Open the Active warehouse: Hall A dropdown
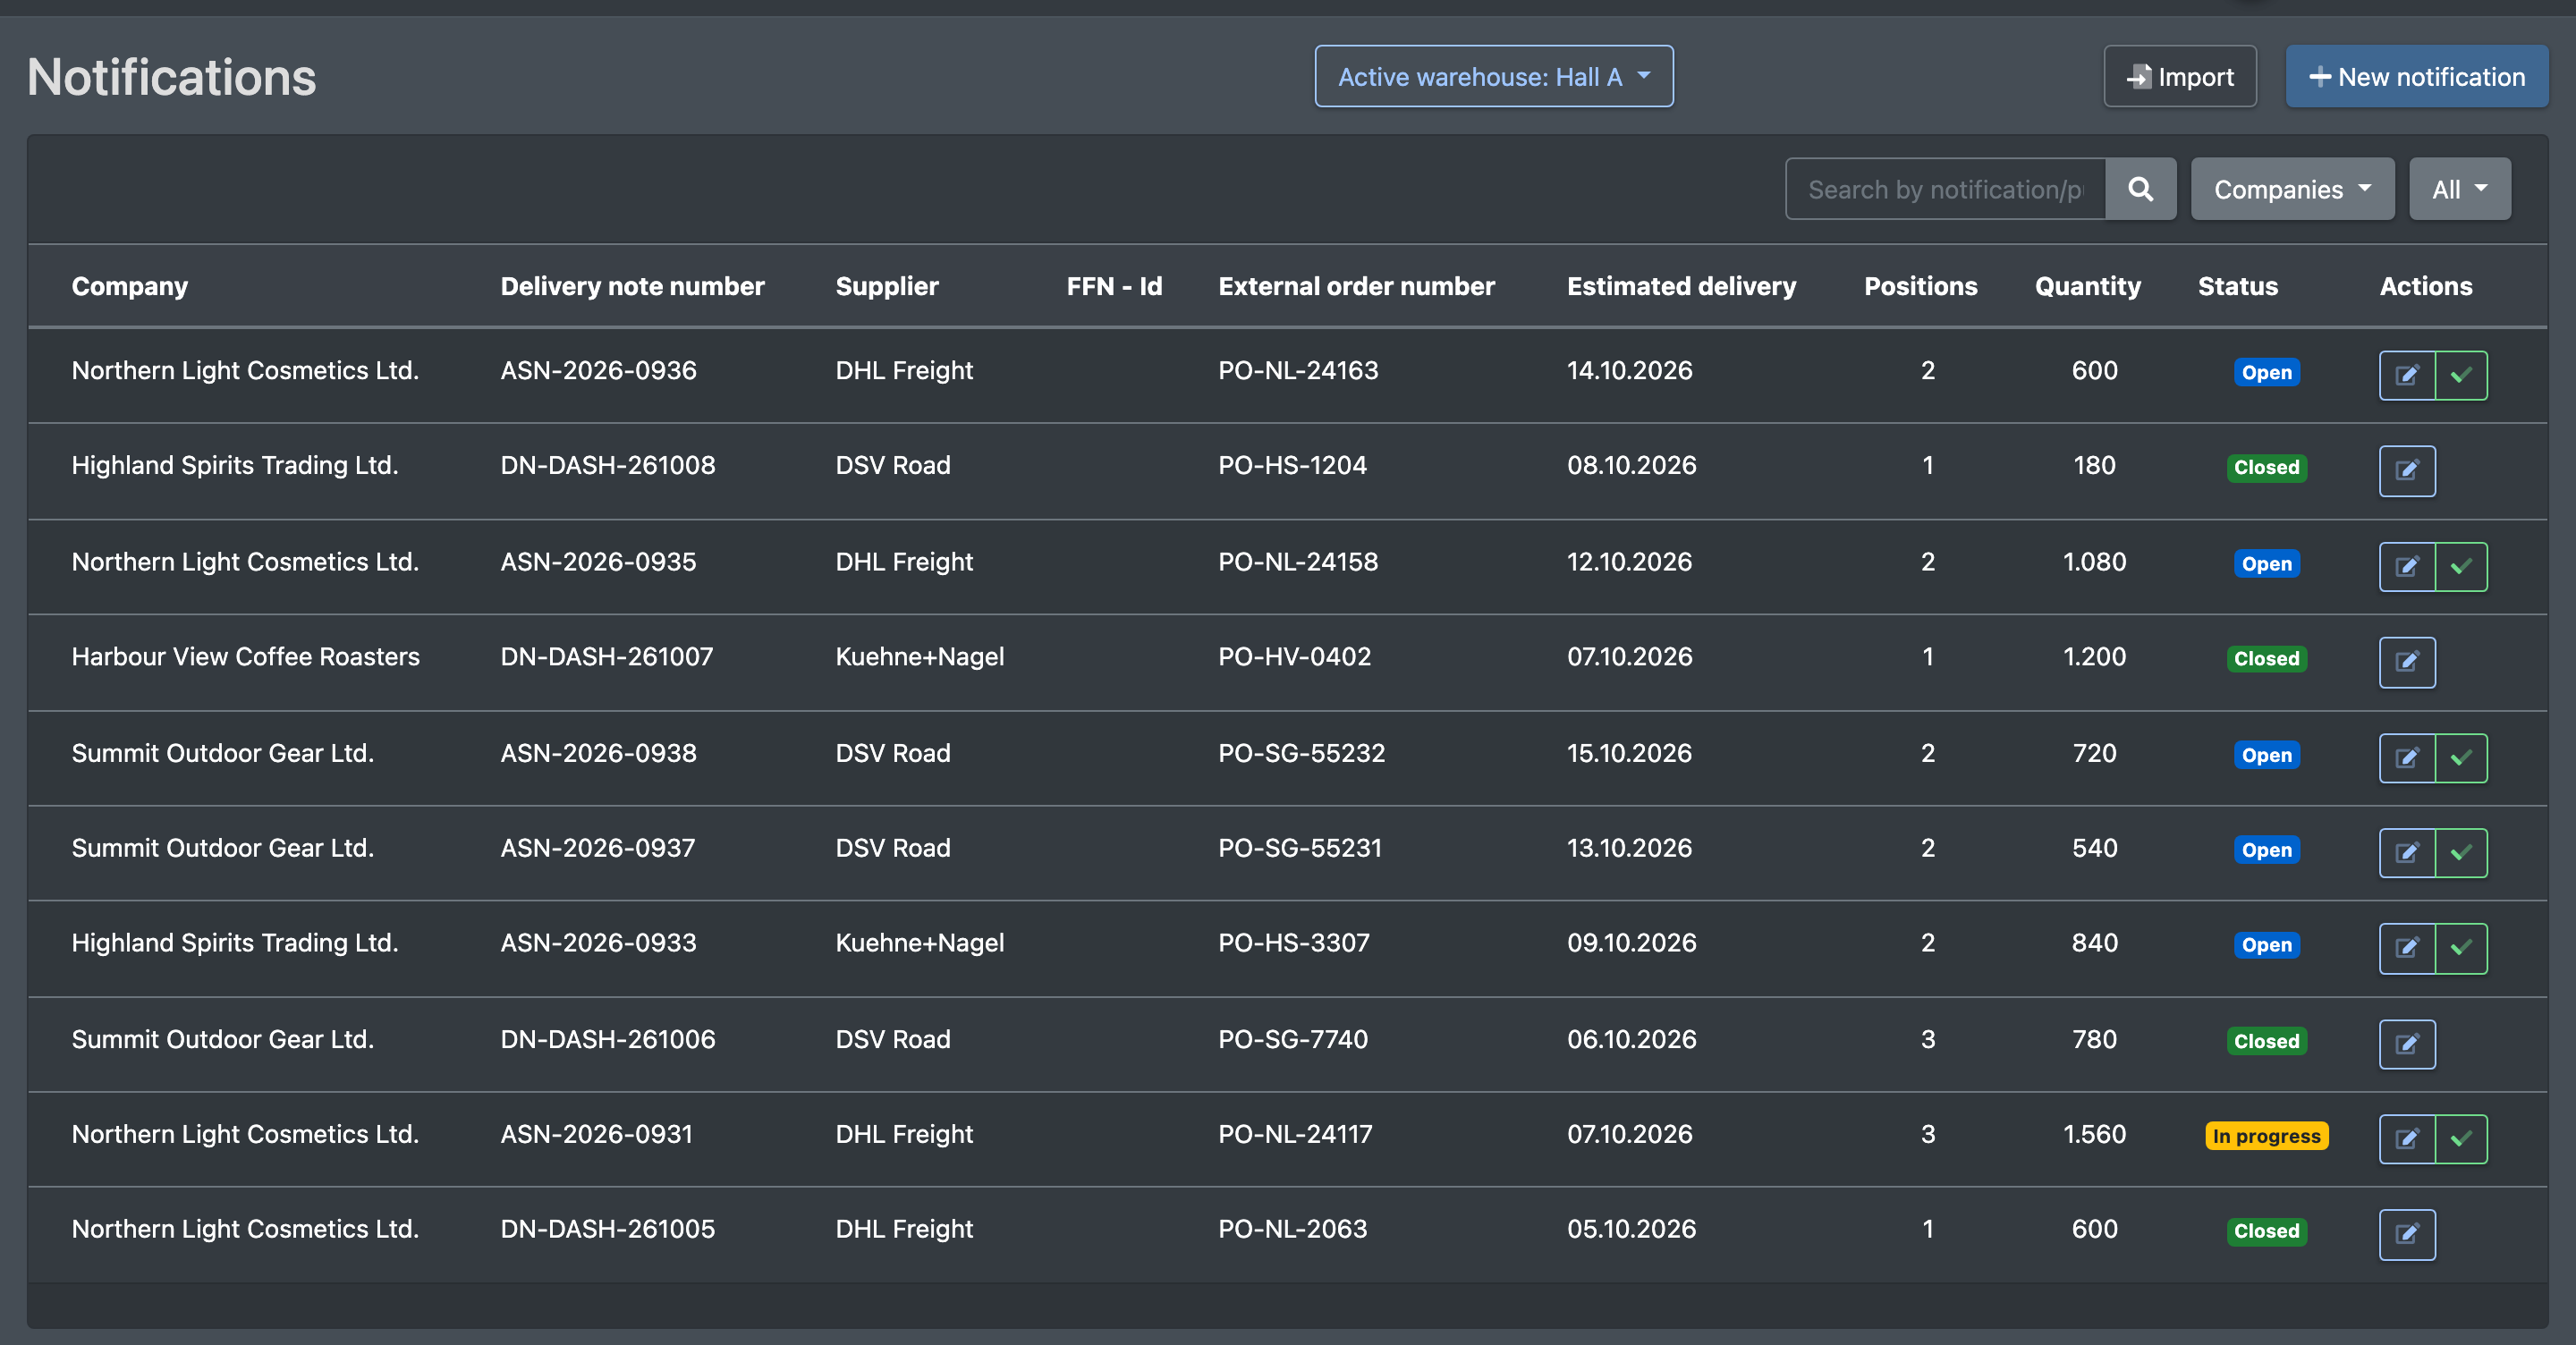Image resolution: width=2576 pixels, height=1345 pixels. click(1493, 76)
